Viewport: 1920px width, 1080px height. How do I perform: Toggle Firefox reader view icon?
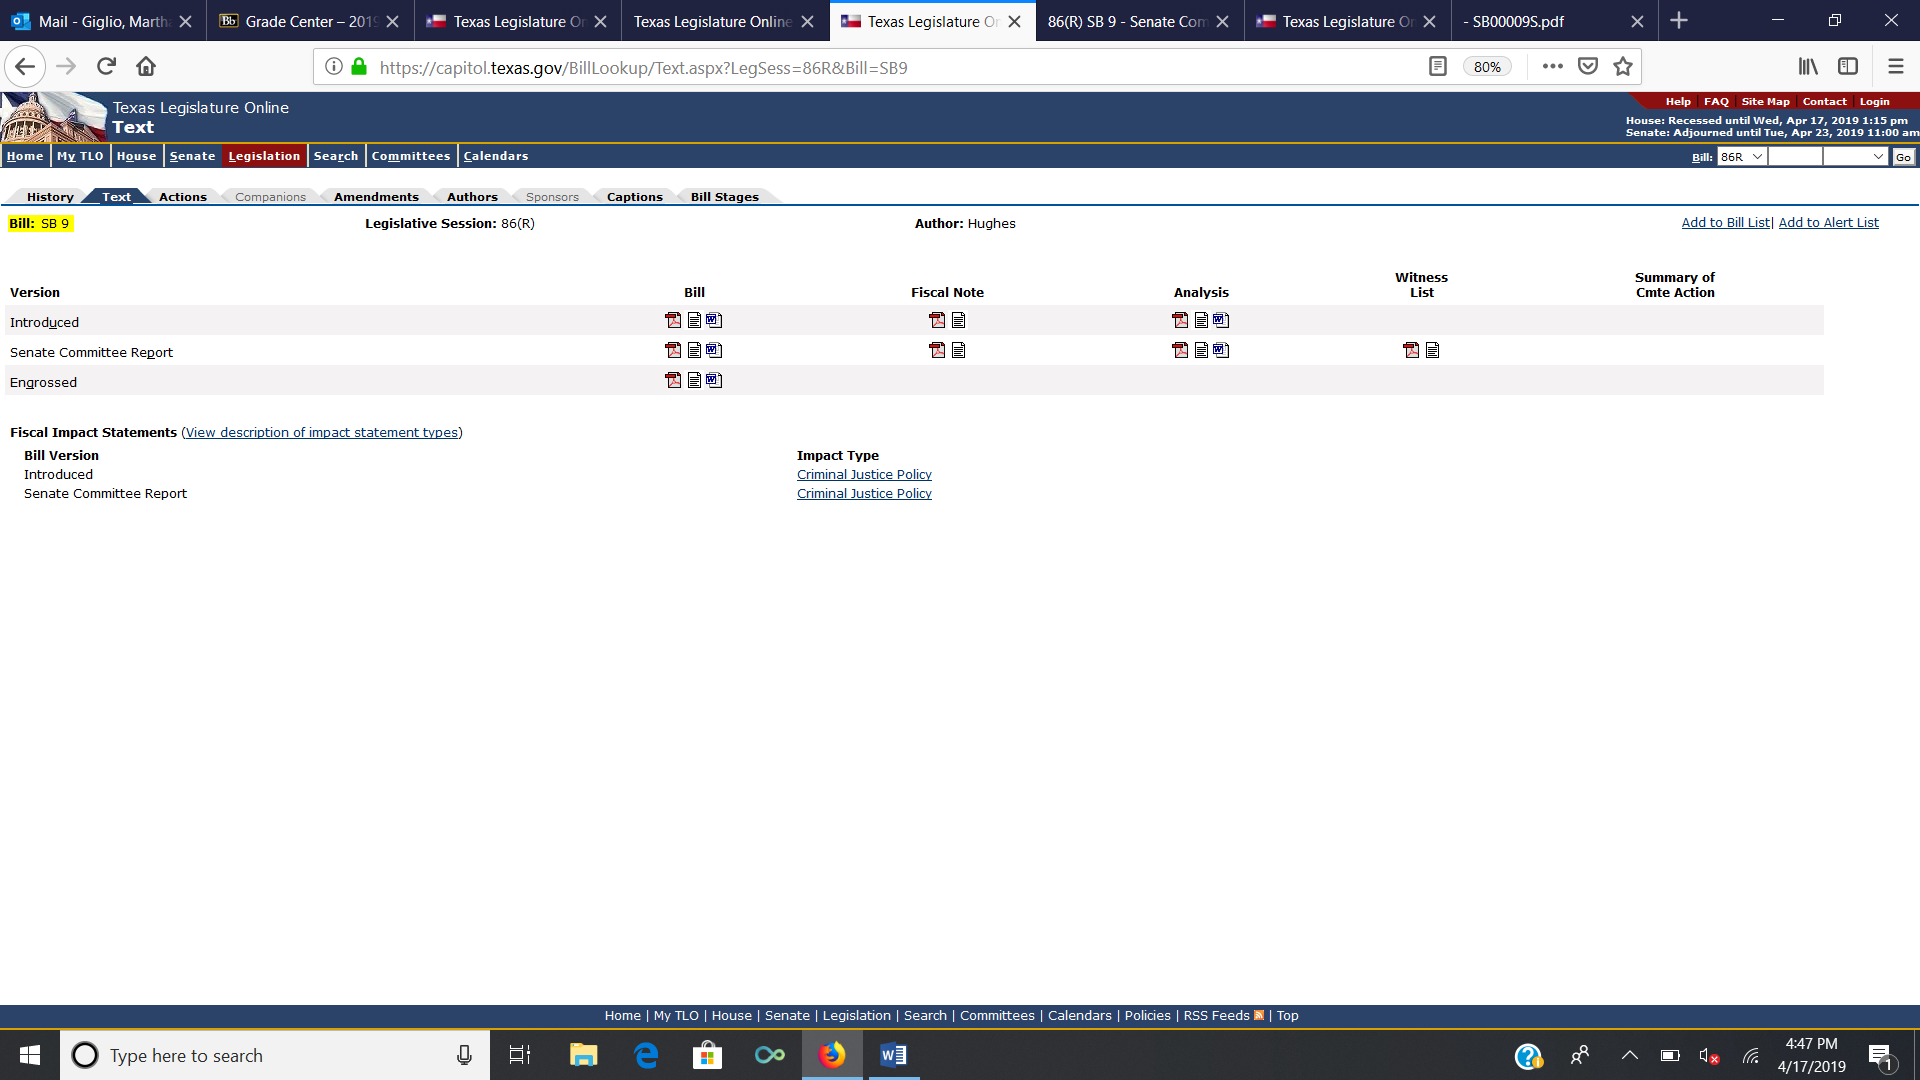1437,67
